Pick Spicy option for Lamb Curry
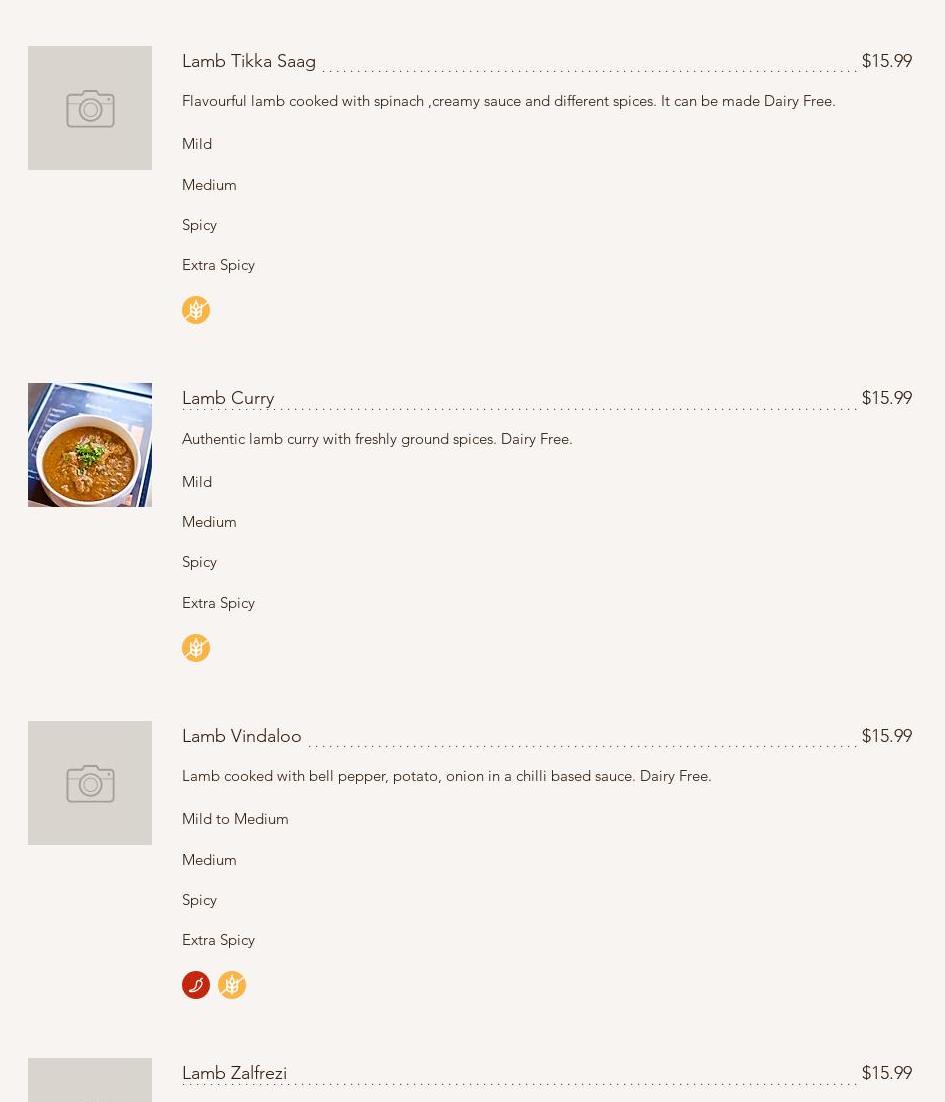 [199, 562]
